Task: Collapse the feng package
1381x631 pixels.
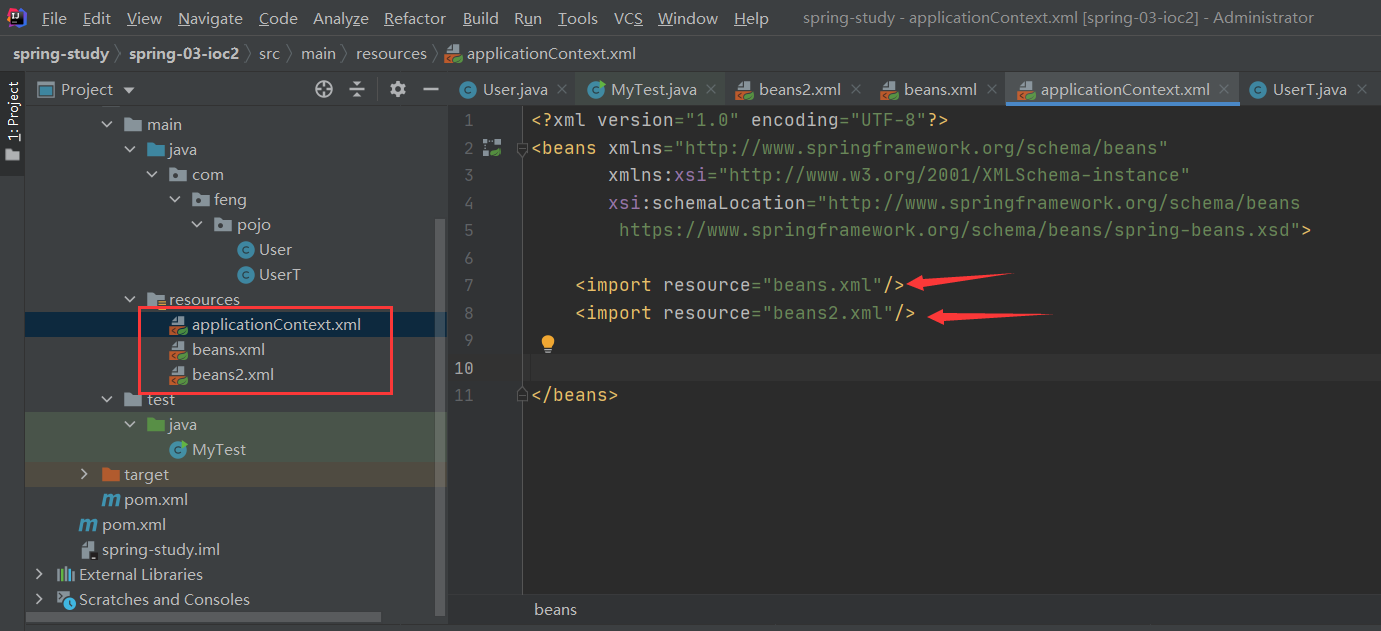Action: (x=175, y=199)
